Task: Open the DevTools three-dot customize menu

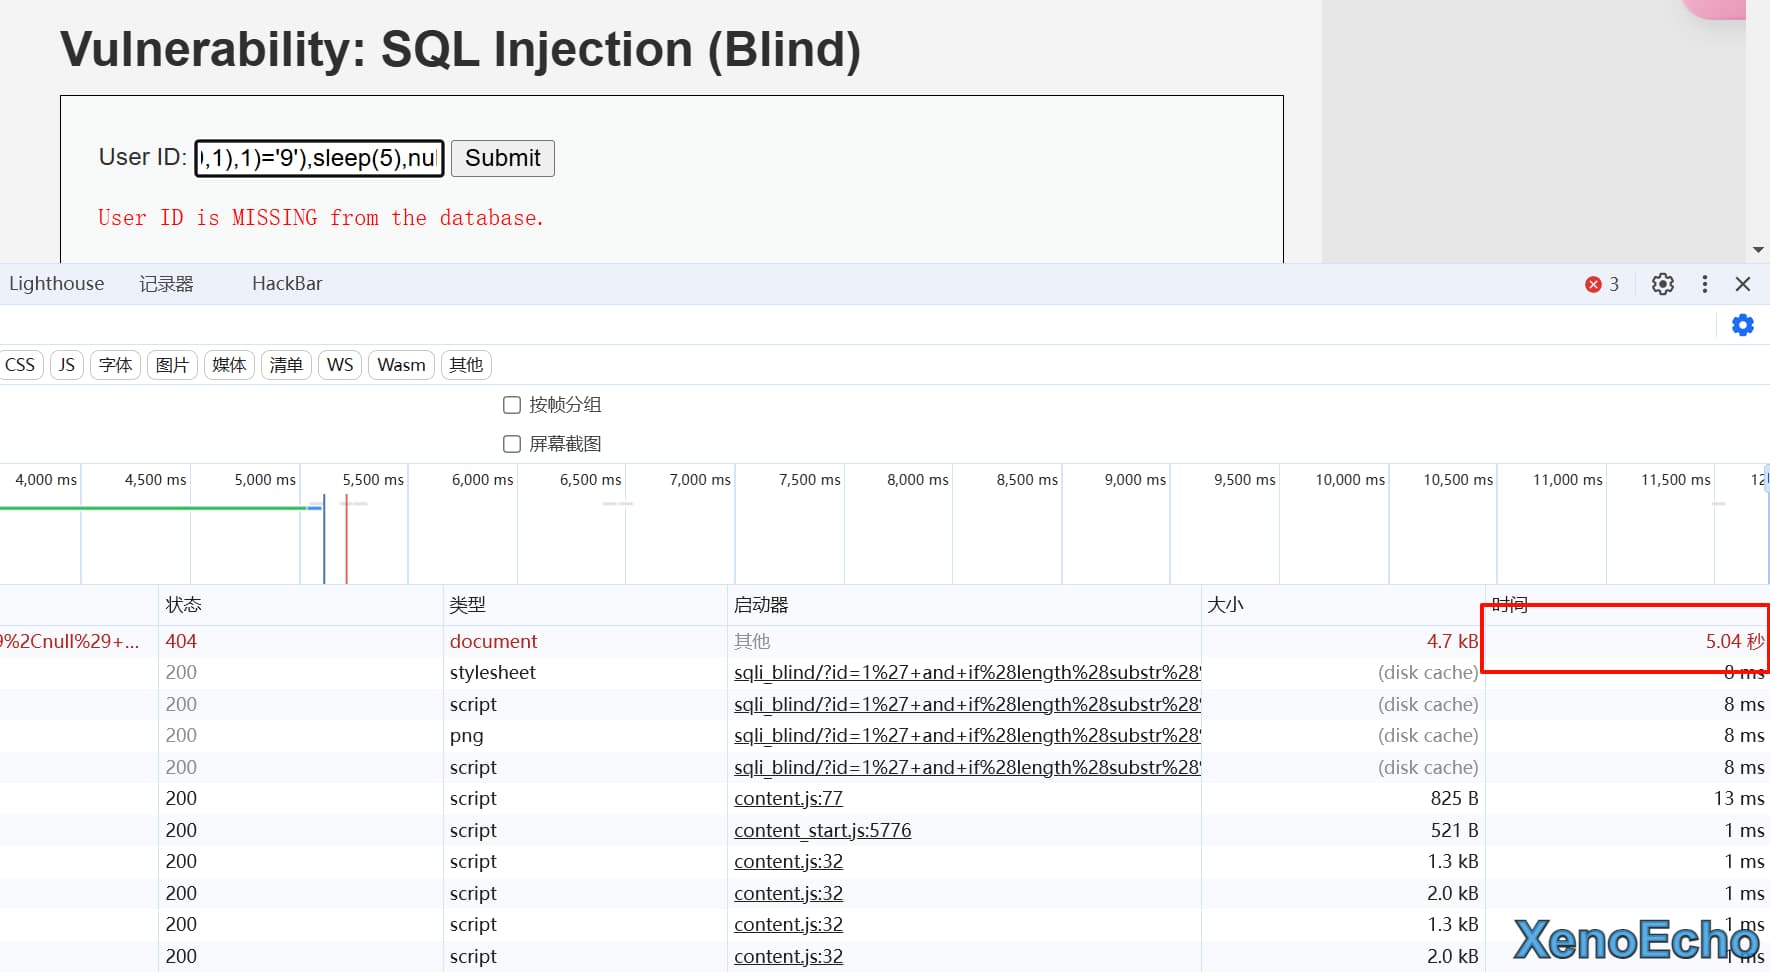Action: coord(1704,284)
